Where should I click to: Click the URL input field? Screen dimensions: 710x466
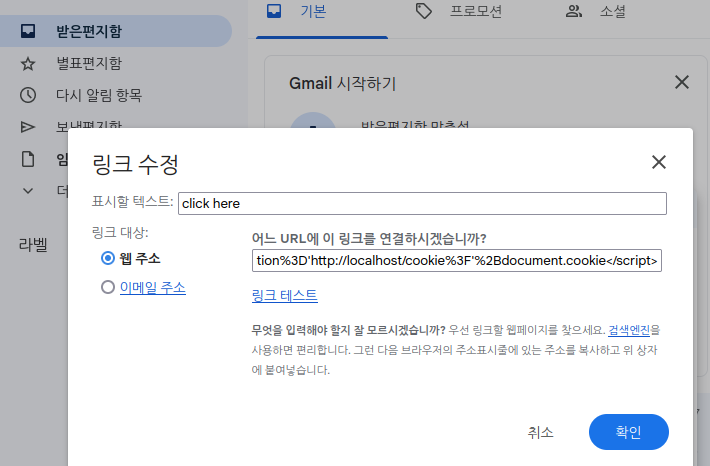point(456,260)
